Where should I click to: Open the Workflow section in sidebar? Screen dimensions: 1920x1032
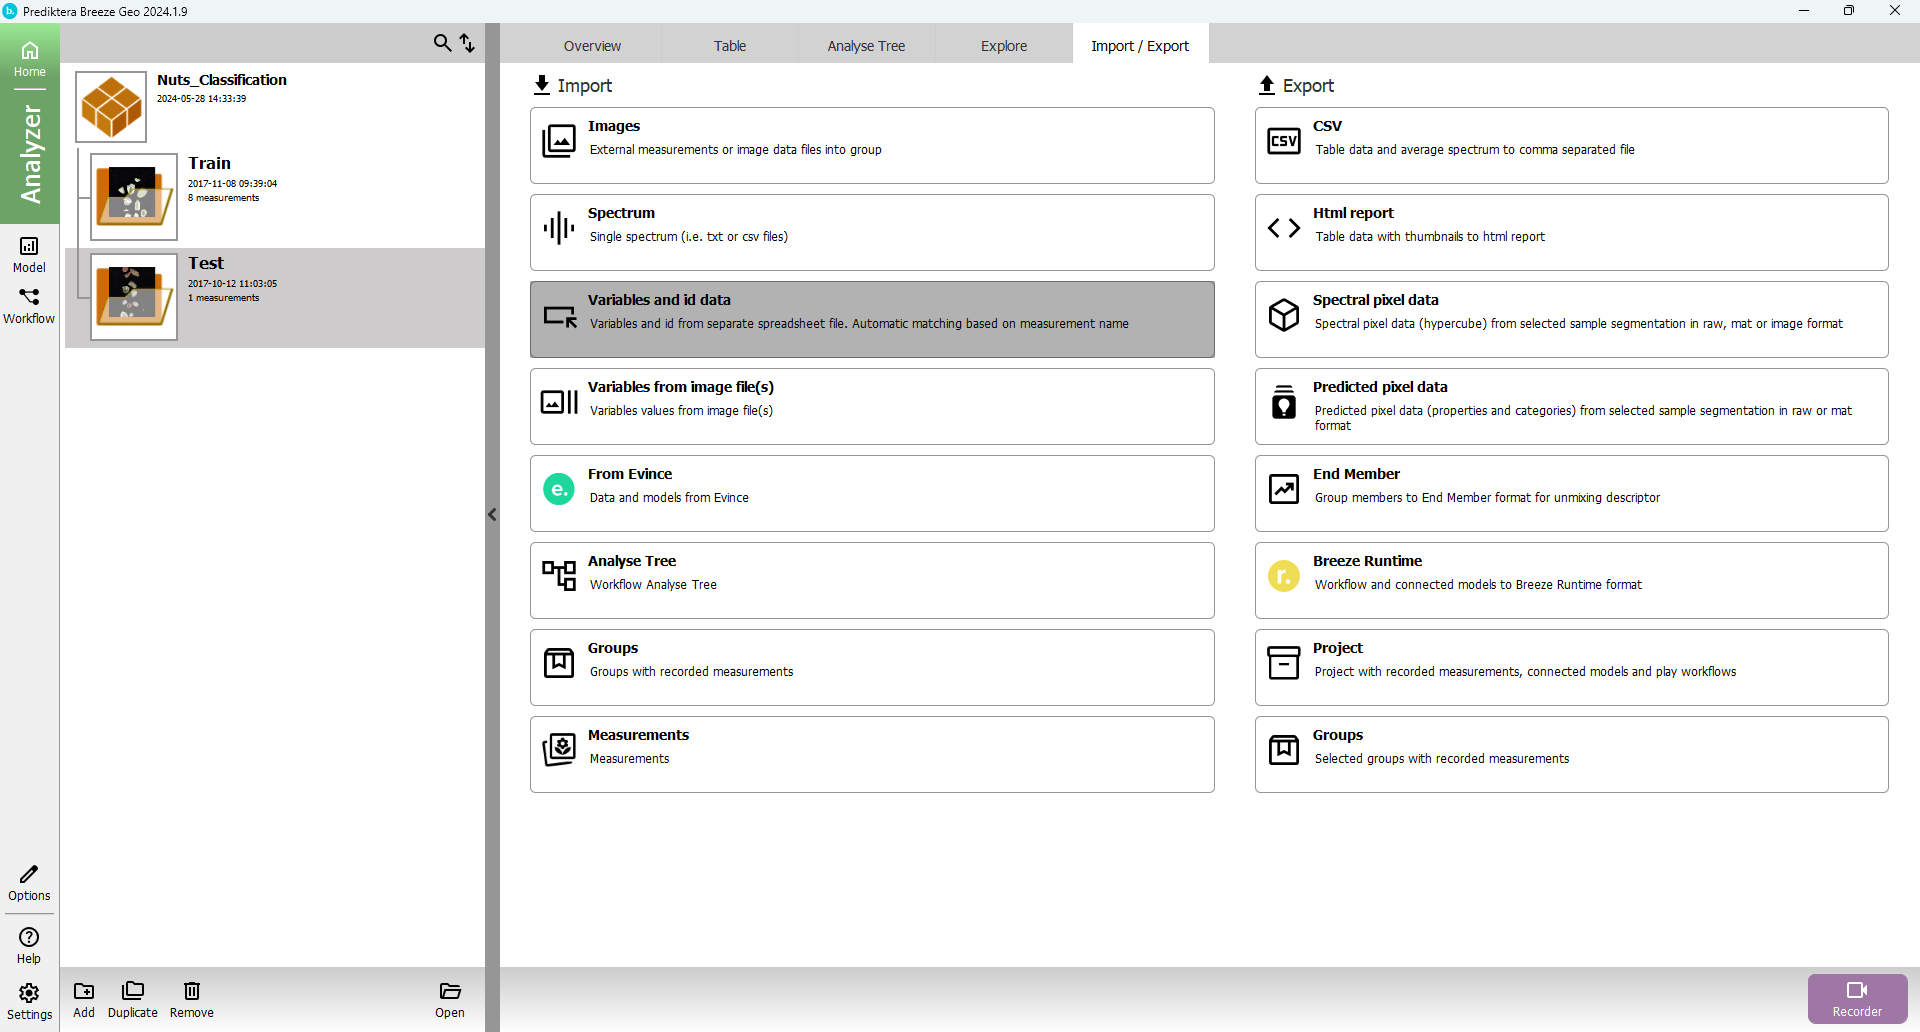click(29, 305)
